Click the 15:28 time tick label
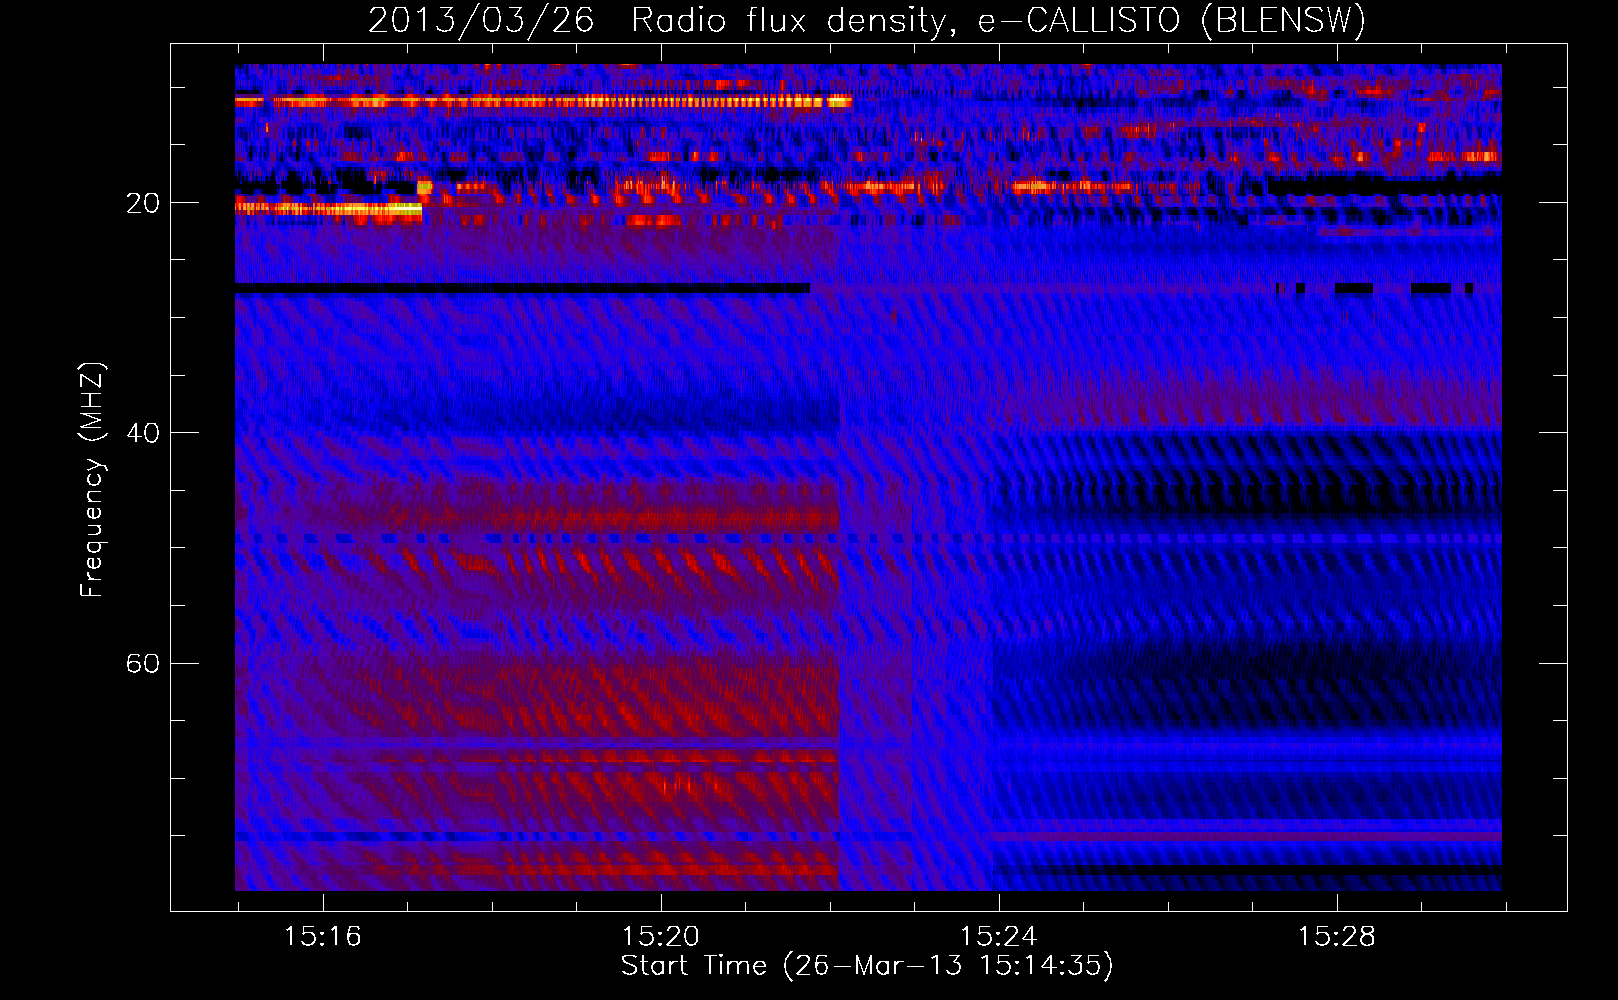The height and width of the screenshot is (1000, 1618). tap(1336, 937)
